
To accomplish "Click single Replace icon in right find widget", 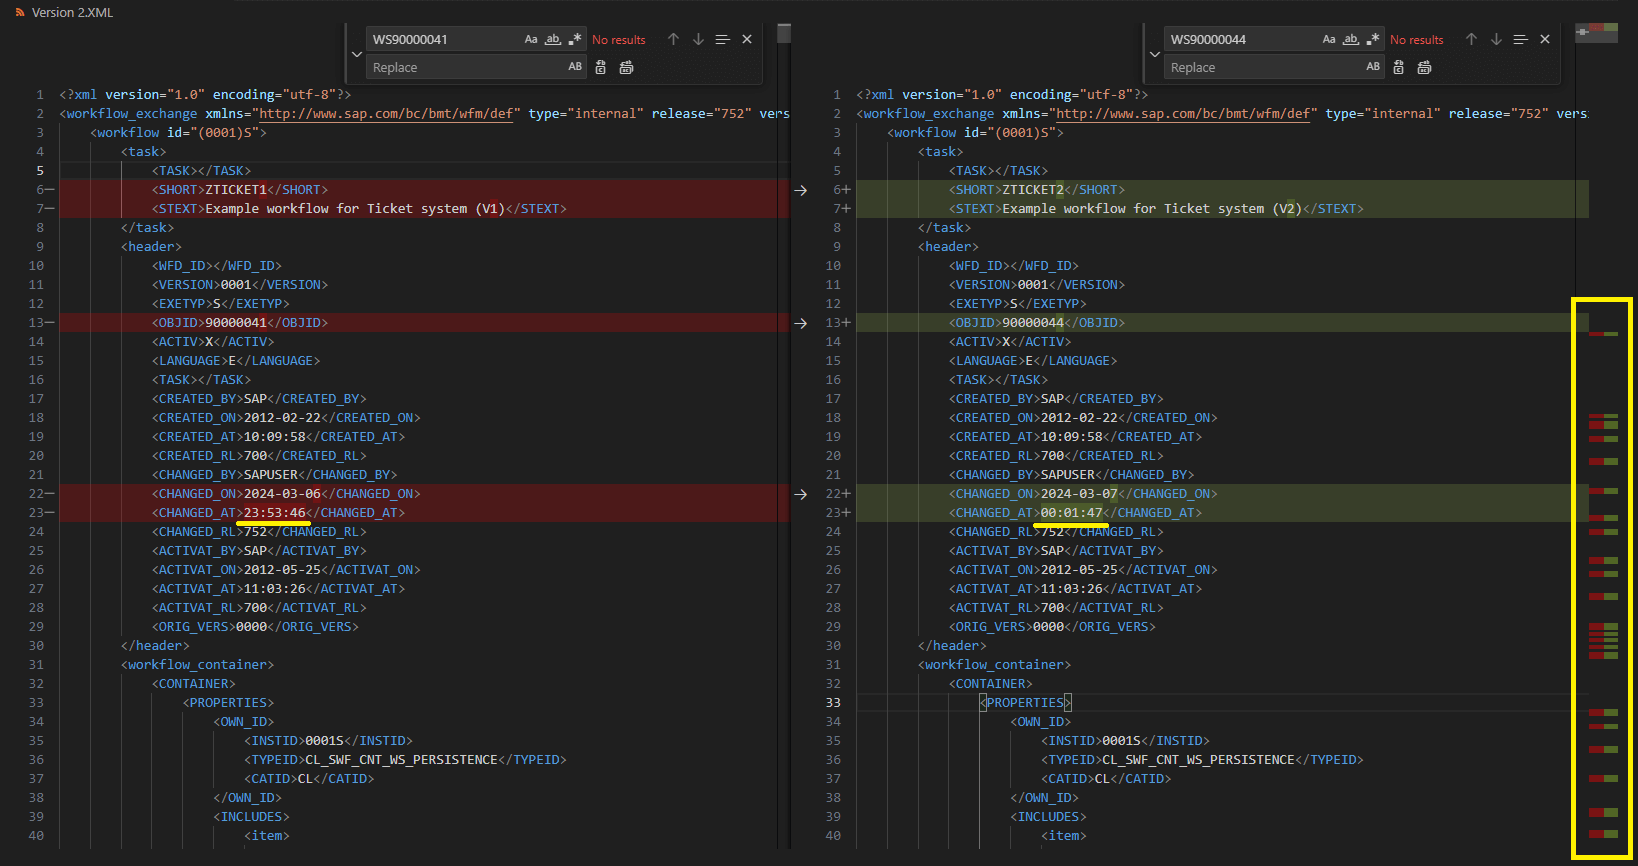I will pyautogui.click(x=1398, y=67).
